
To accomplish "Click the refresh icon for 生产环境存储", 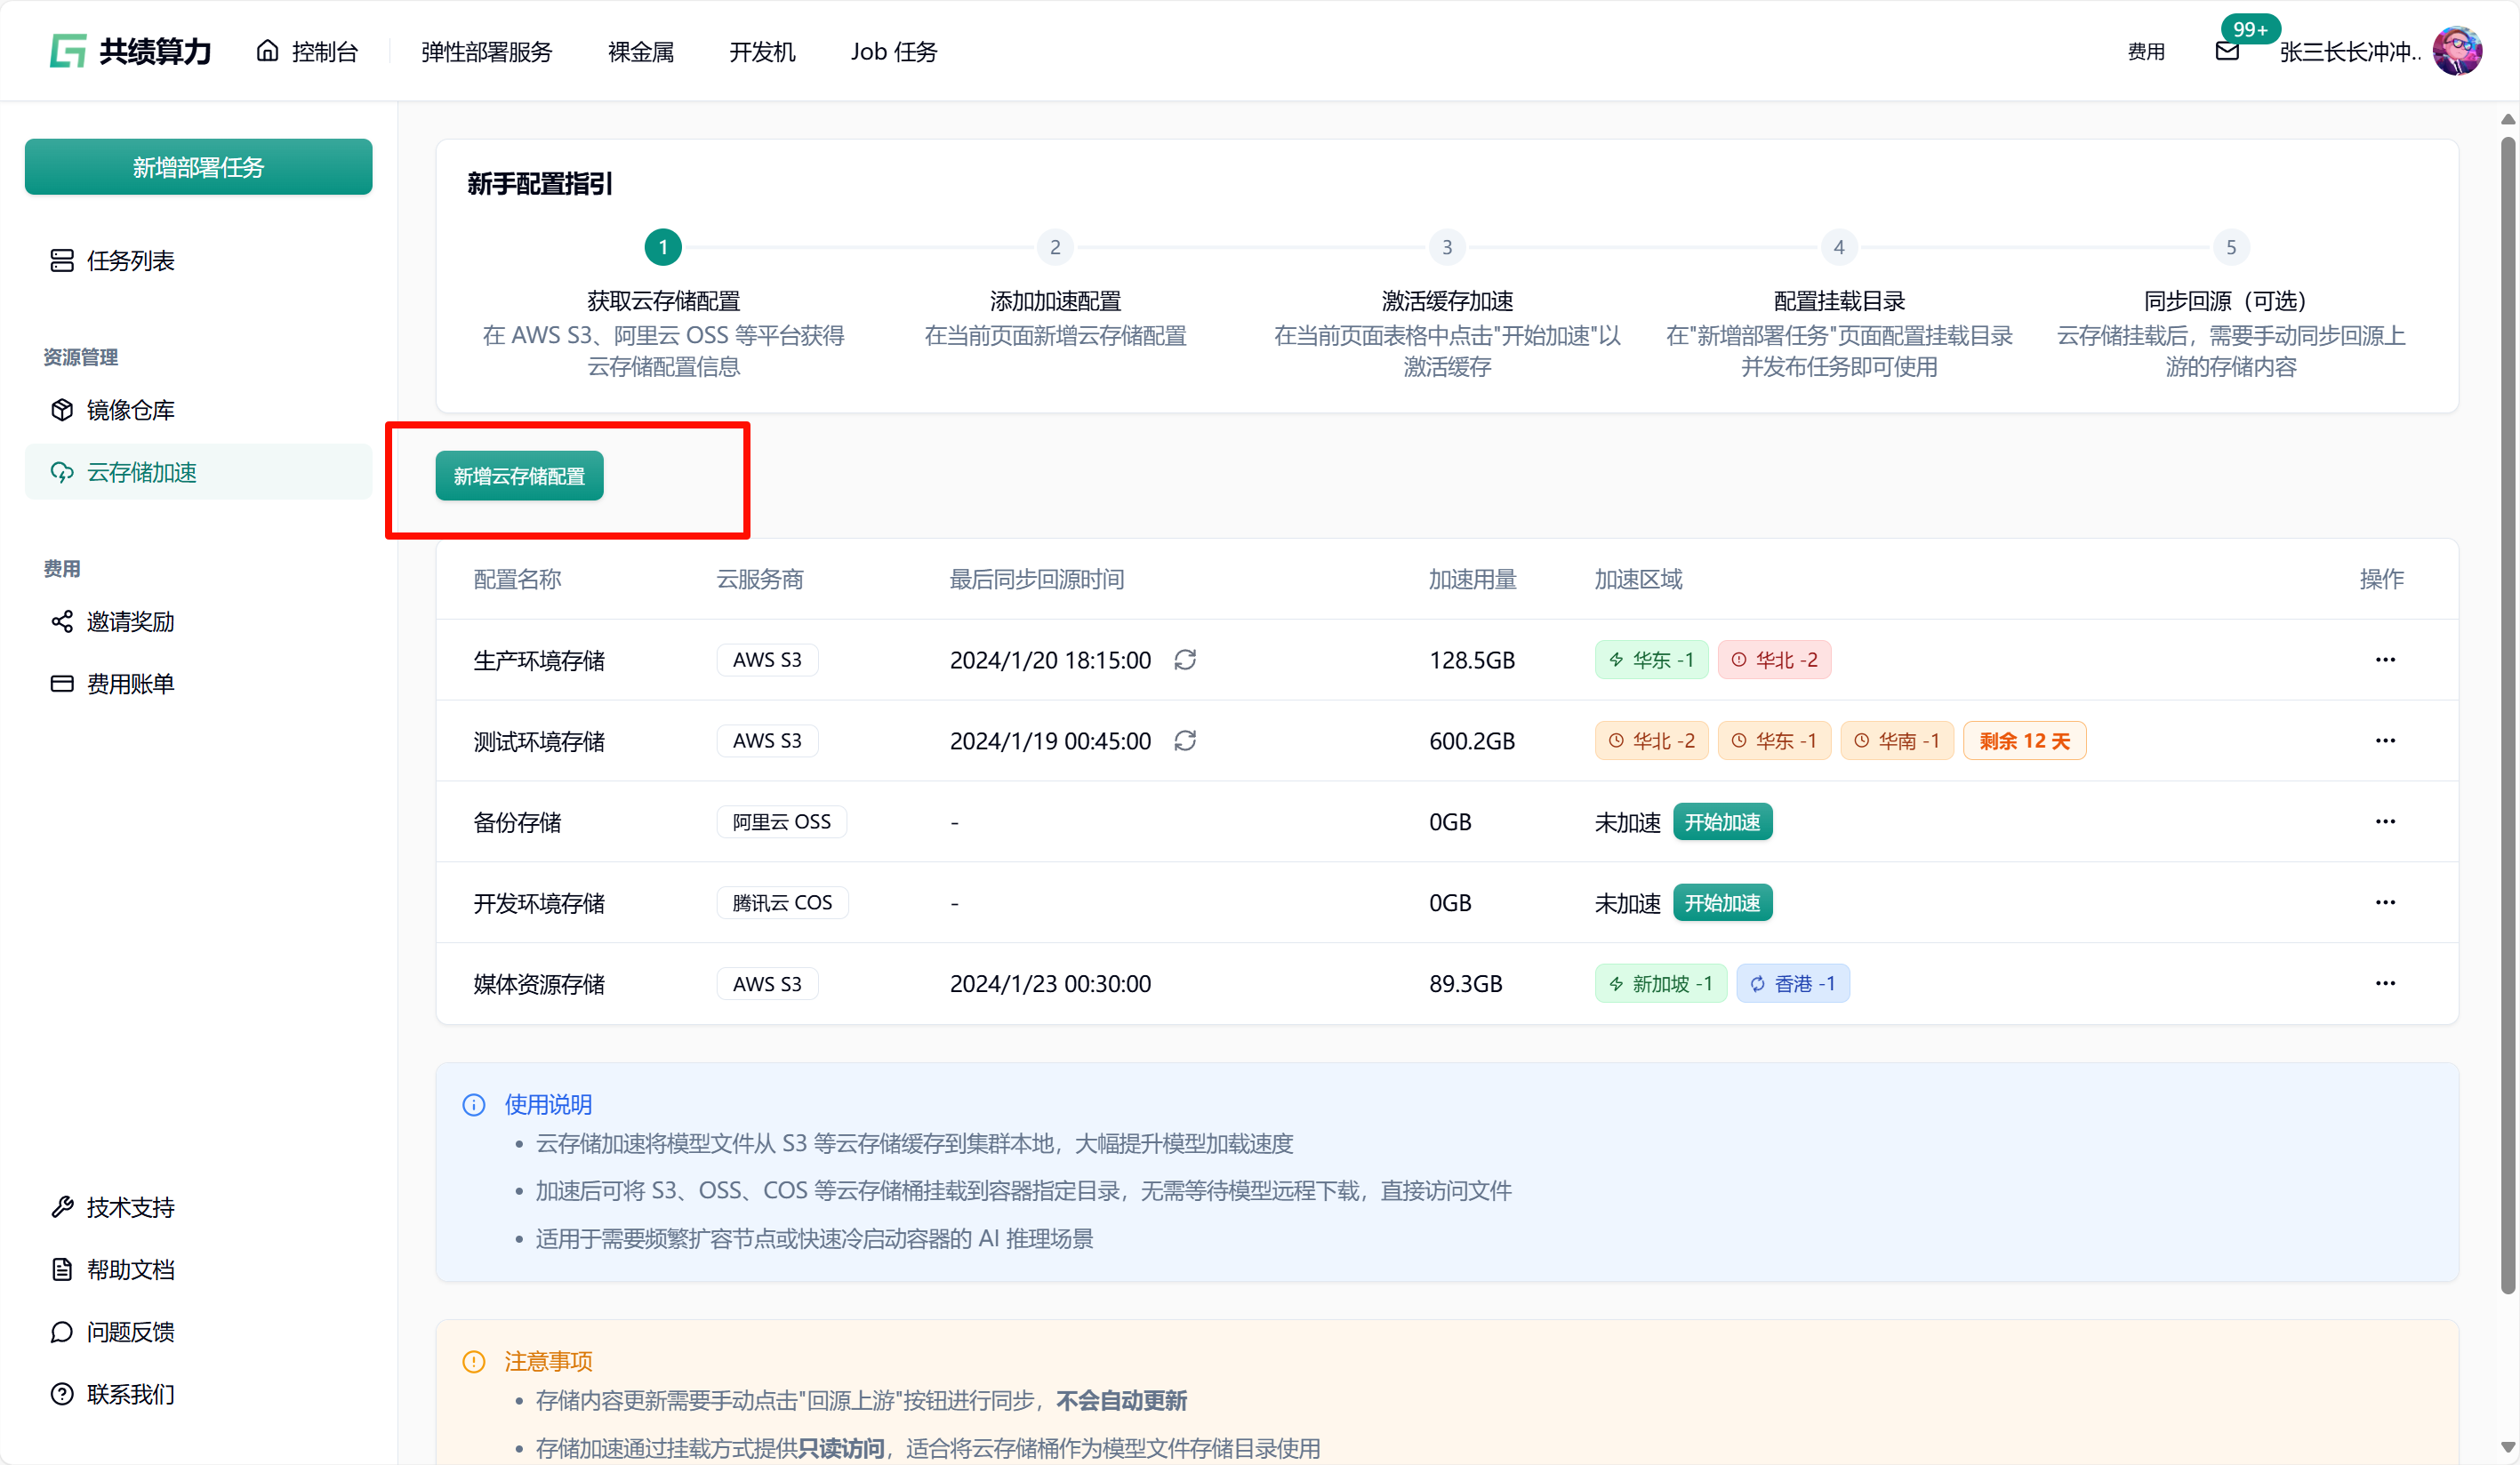I will click(x=1185, y=660).
